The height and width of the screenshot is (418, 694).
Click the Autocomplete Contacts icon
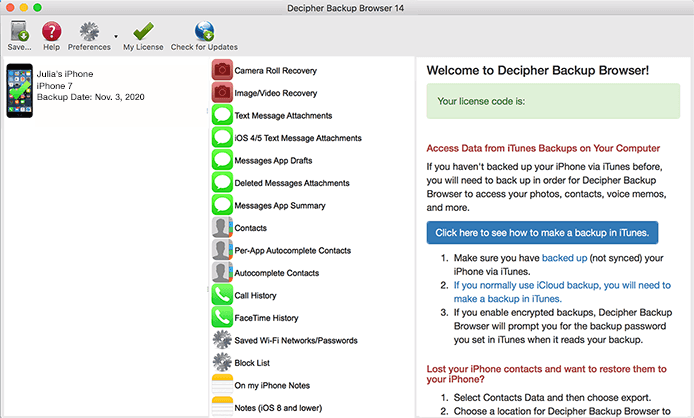[222, 272]
